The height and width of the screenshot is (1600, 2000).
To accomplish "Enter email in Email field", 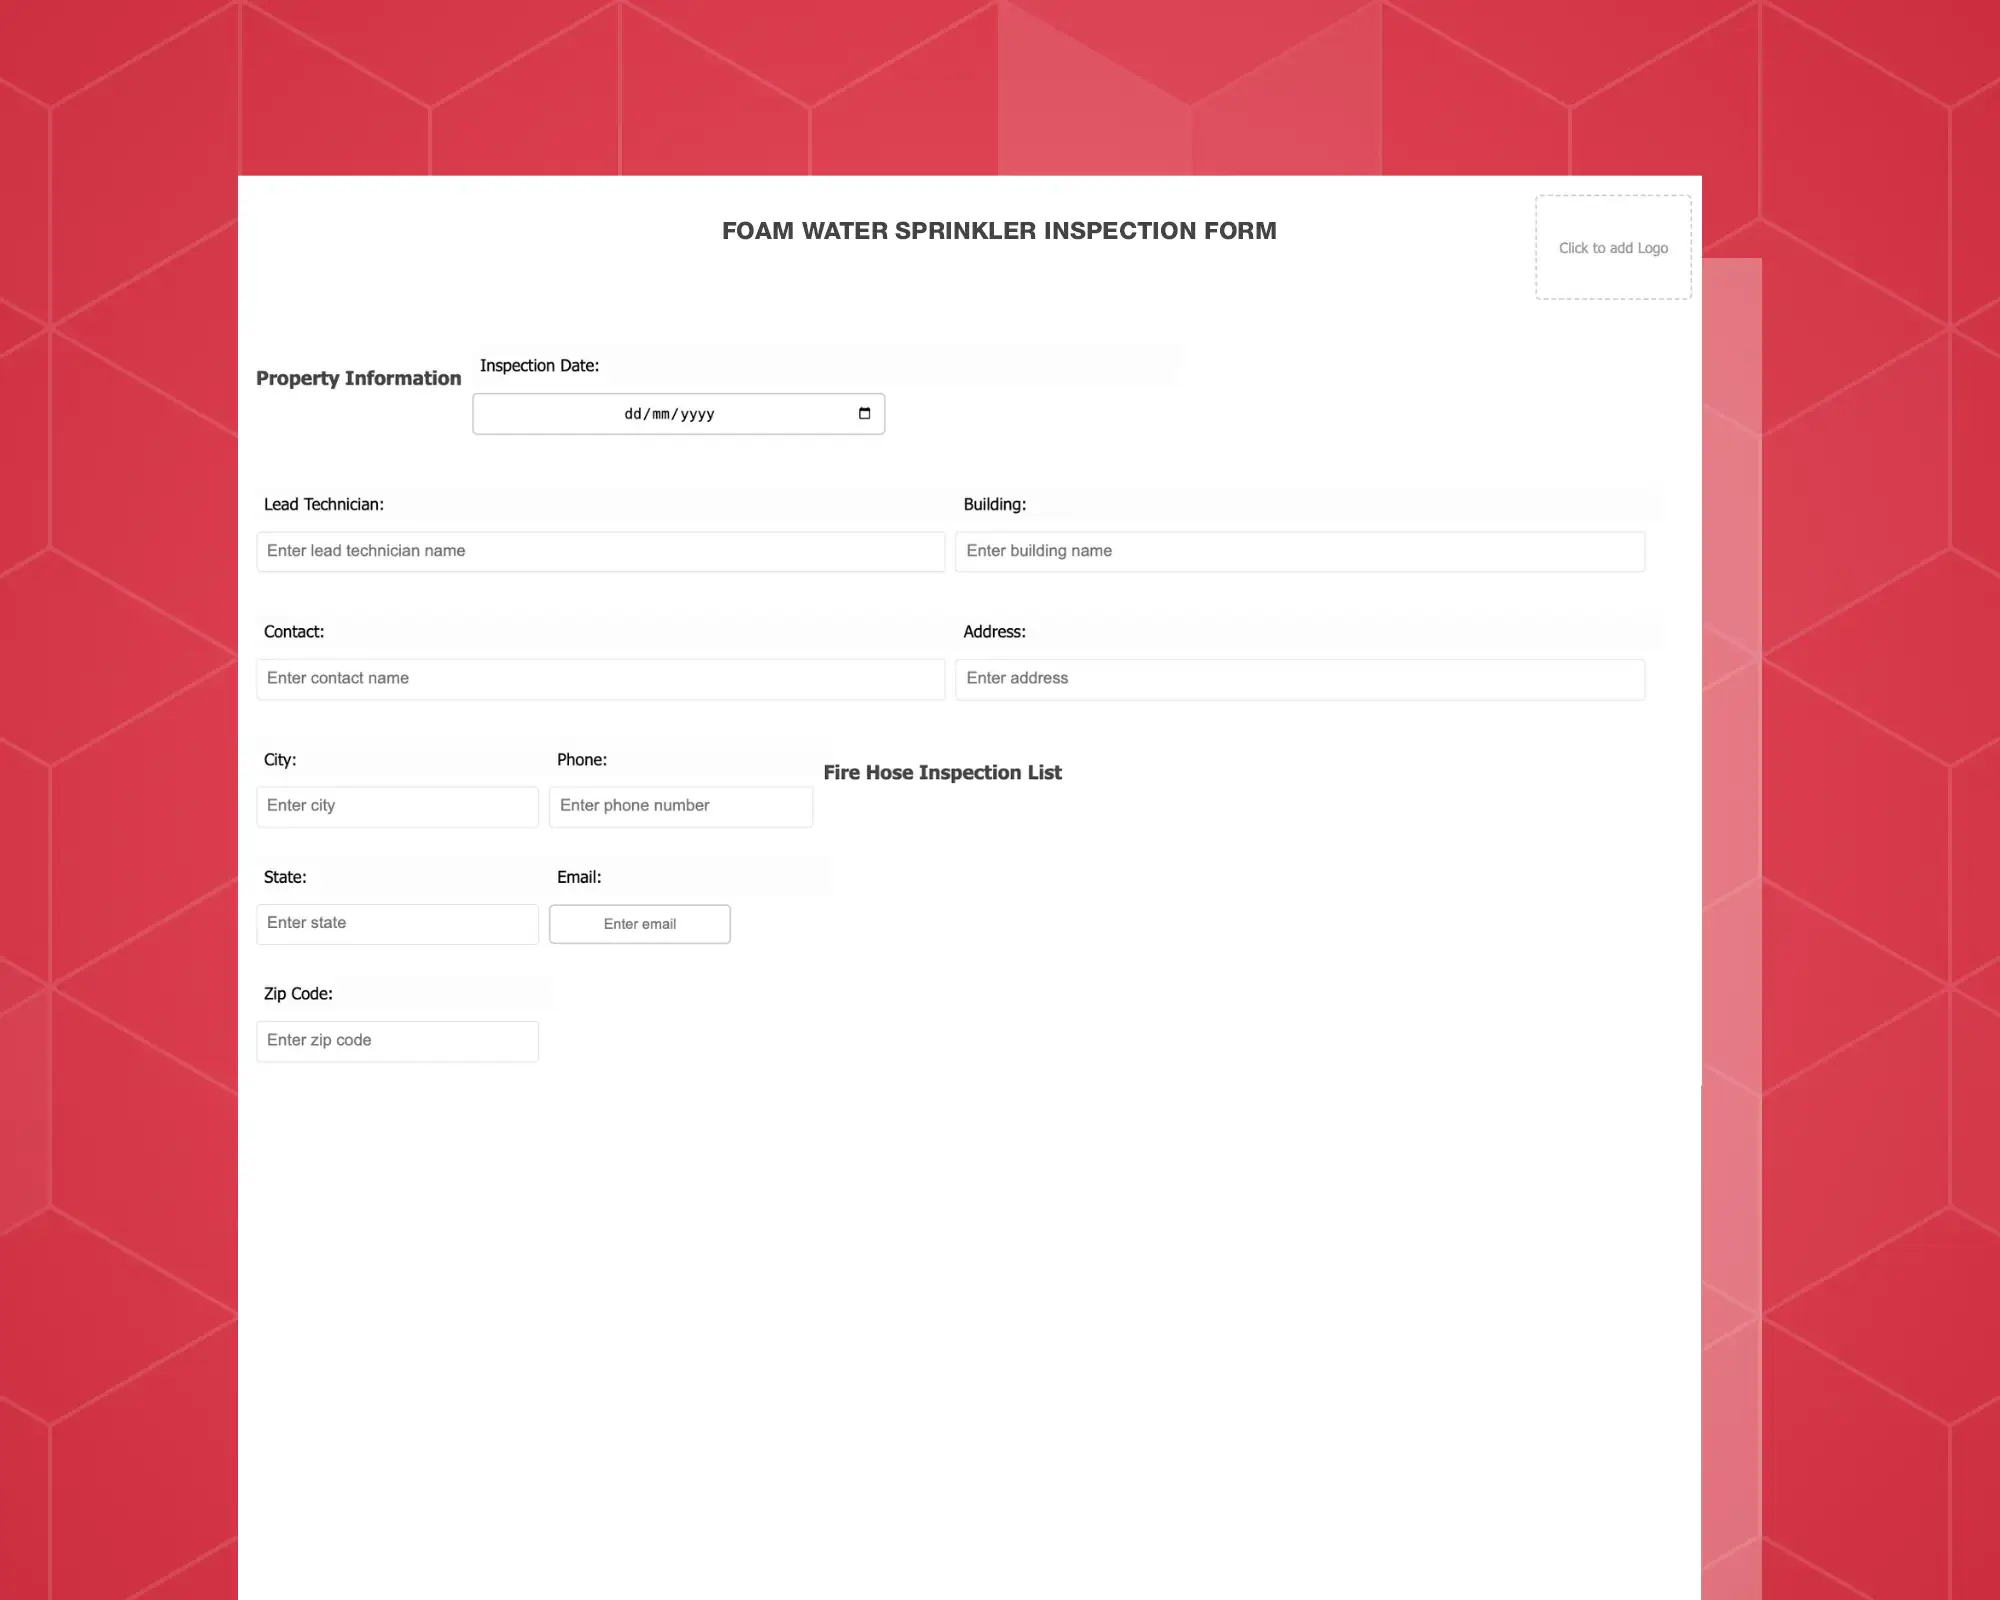I will click(640, 924).
